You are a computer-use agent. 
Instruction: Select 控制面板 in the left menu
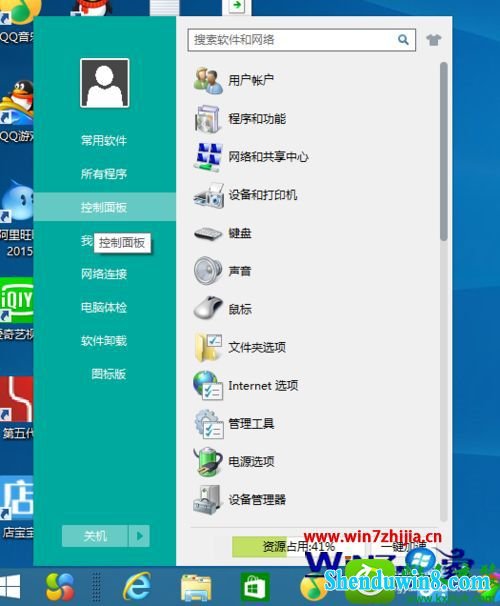coord(105,207)
